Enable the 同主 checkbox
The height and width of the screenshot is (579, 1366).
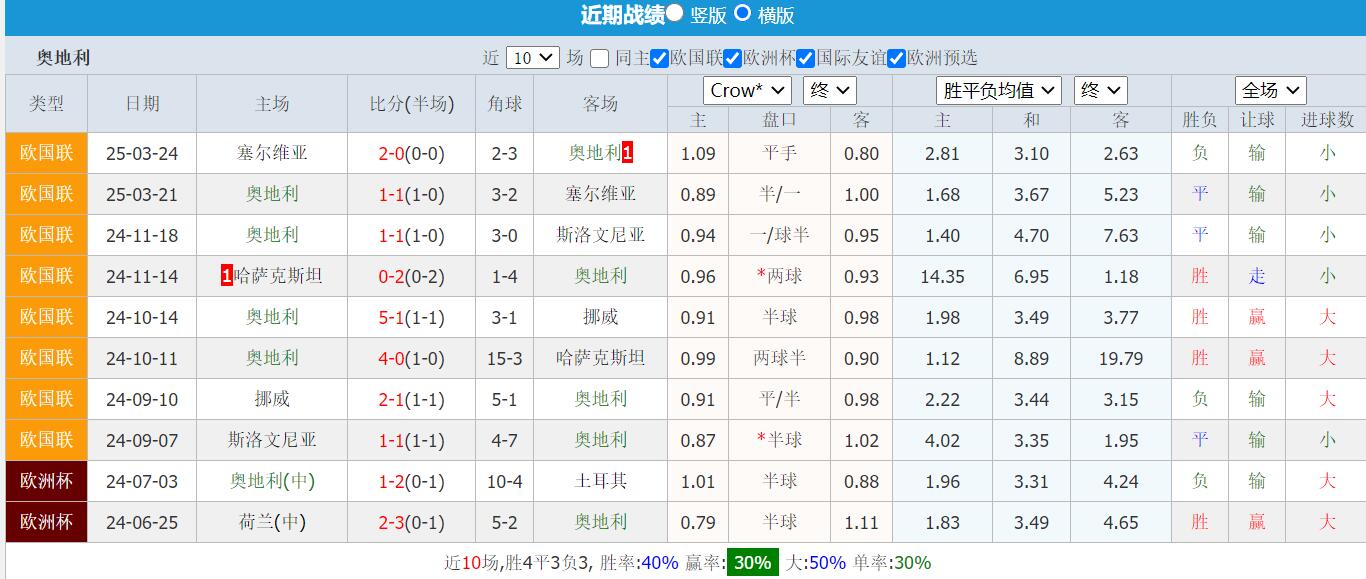point(599,58)
